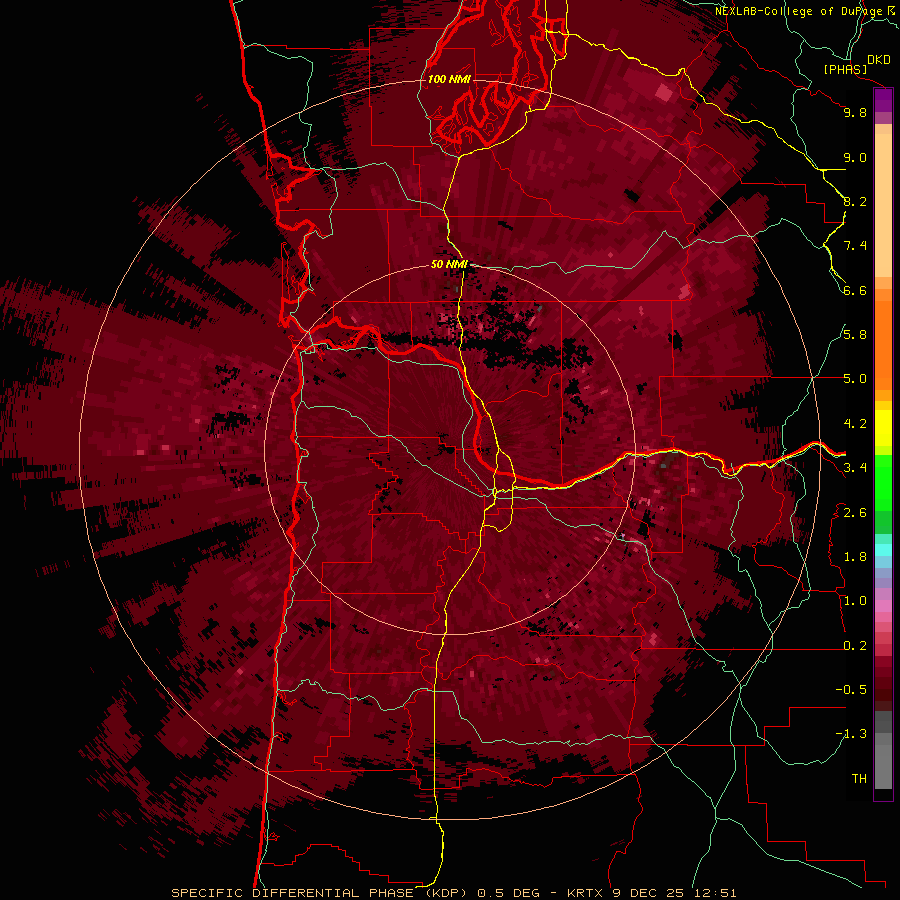The width and height of the screenshot is (900, 900).
Task: Click the orange segment of the color bar
Action: coord(883,344)
